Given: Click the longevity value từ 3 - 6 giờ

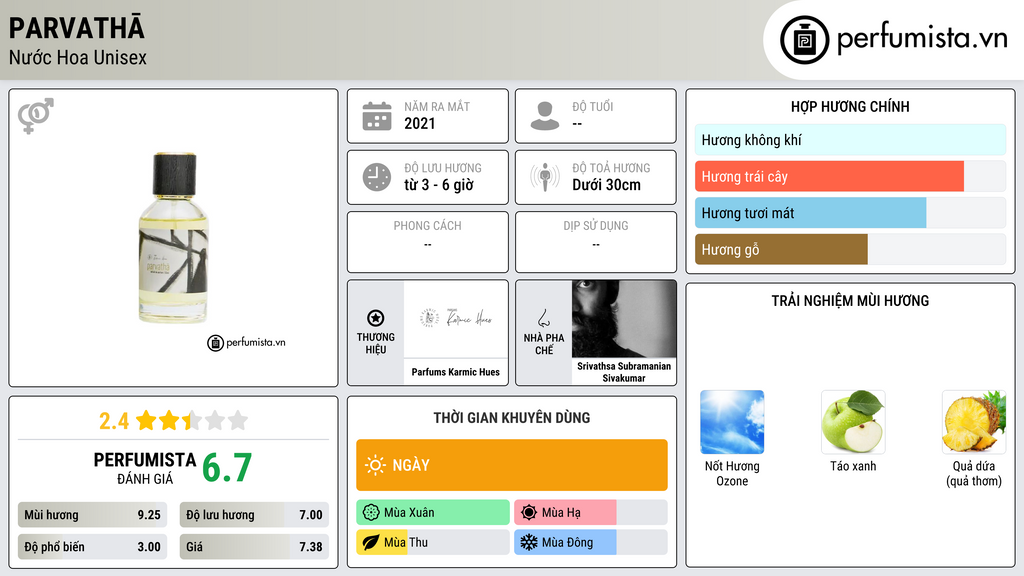Looking at the screenshot, I should [x=438, y=185].
